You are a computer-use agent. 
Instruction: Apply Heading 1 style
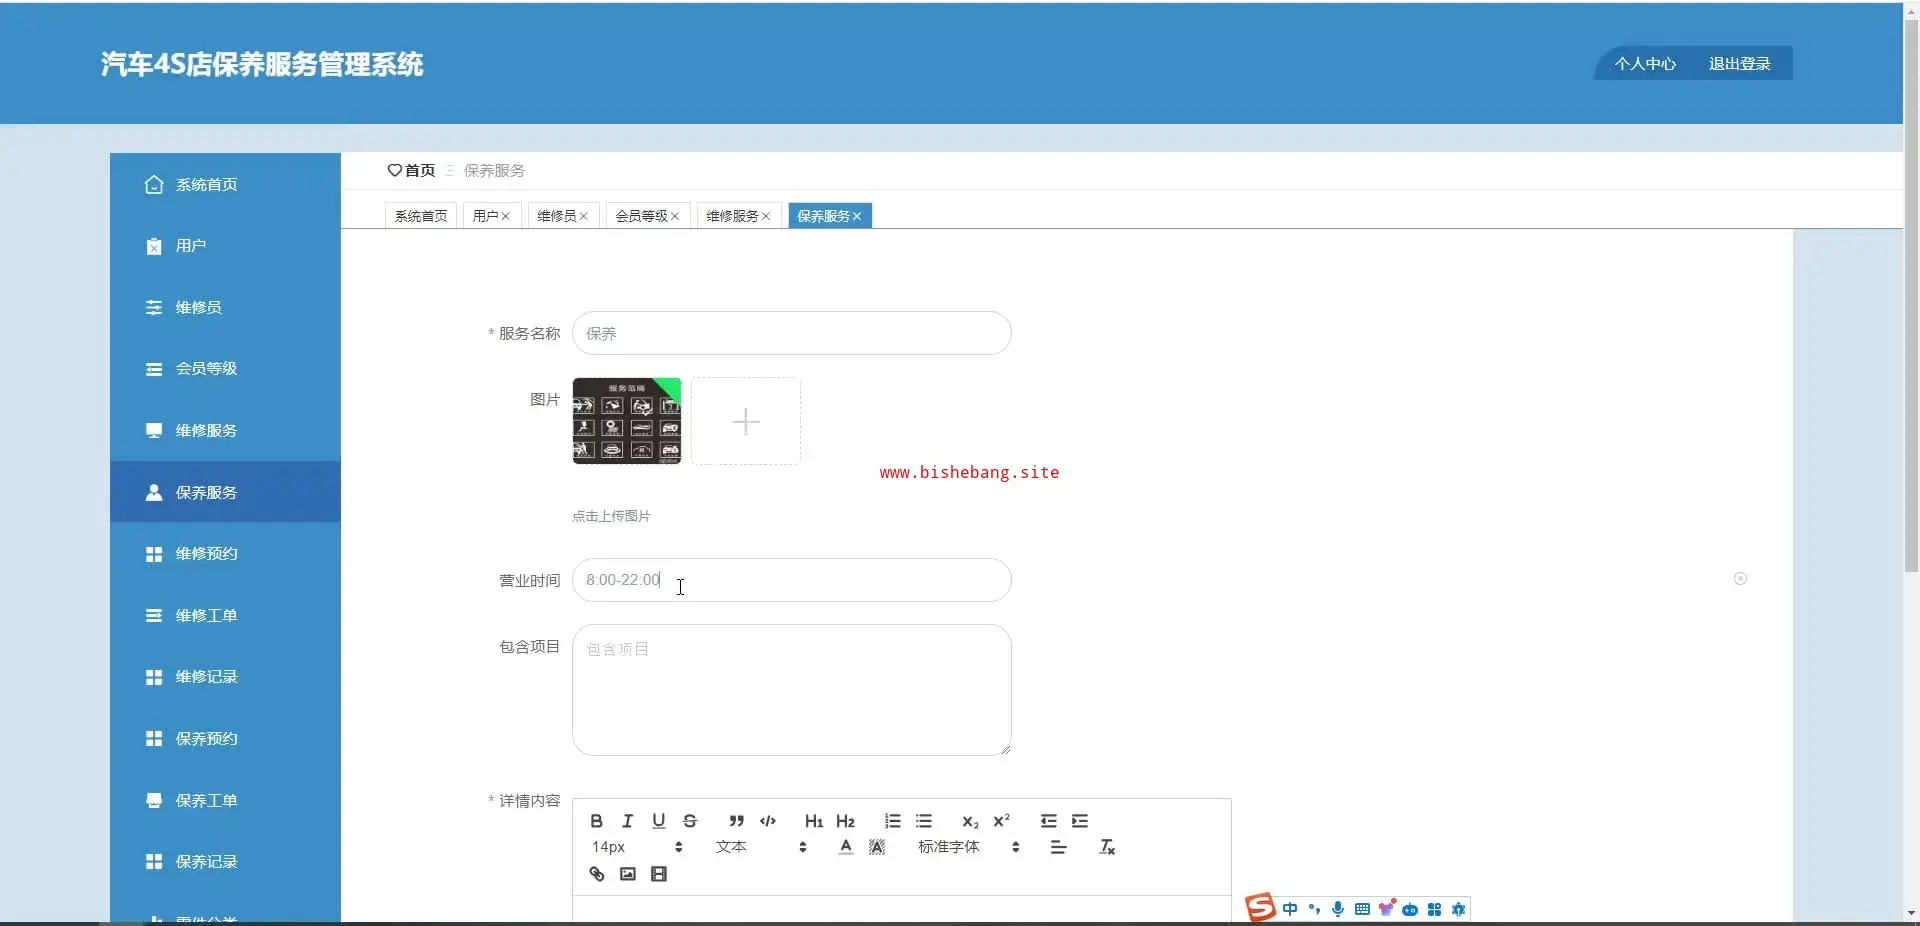pyautogui.click(x=814, y=821)
